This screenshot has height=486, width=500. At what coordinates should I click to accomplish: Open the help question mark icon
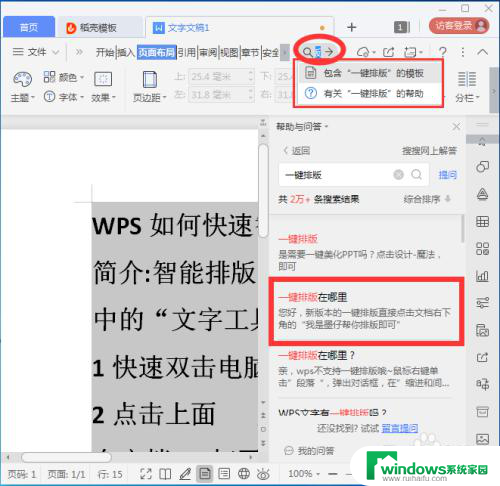pyautogui.click(x=443, y=52)
